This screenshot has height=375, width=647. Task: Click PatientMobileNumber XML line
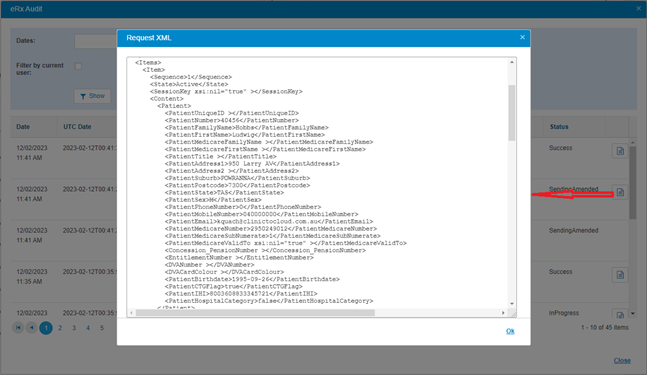coord(261,214)
